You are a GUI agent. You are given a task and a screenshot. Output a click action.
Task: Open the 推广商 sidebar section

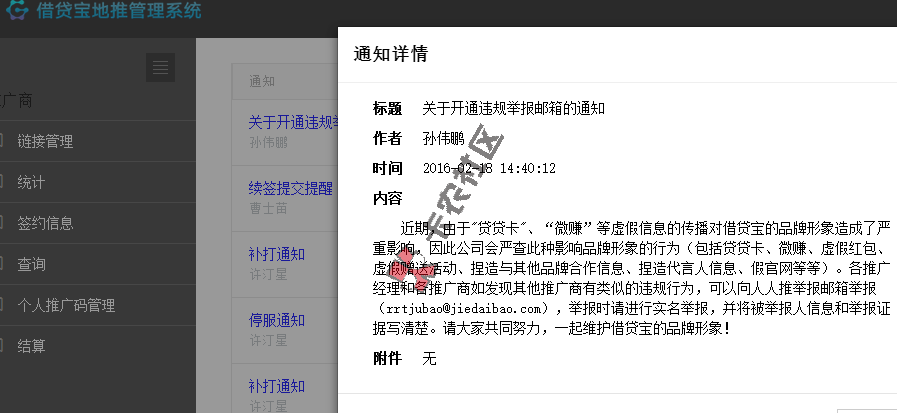(16, 101)
